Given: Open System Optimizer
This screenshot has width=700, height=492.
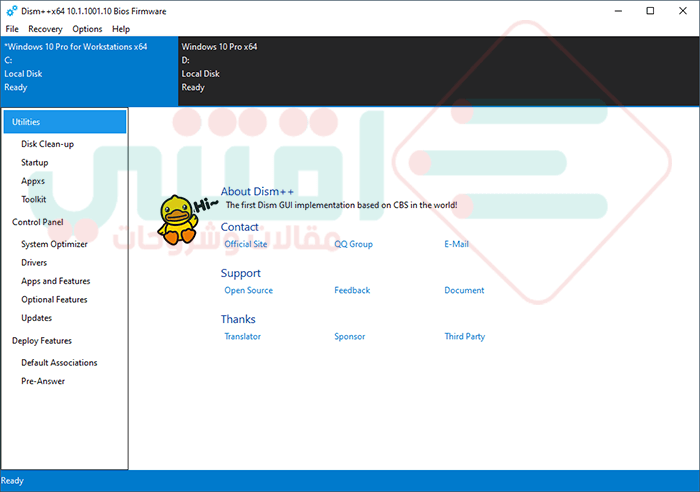Looking at the screenshot, I should [x=54, y=244].
